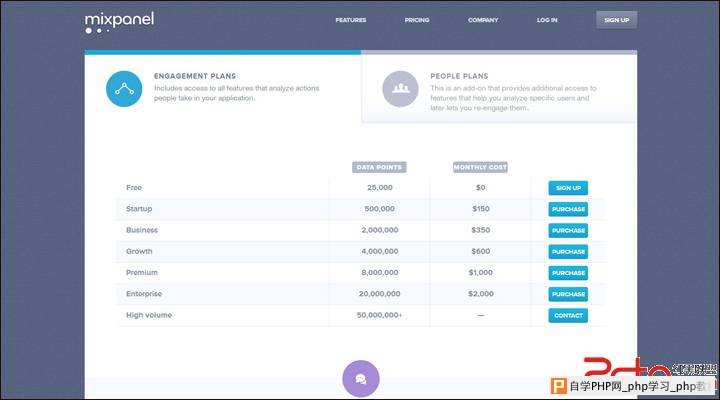Click the Engagement Plans heading
720x400 pixels.
(x=195, y=76)
